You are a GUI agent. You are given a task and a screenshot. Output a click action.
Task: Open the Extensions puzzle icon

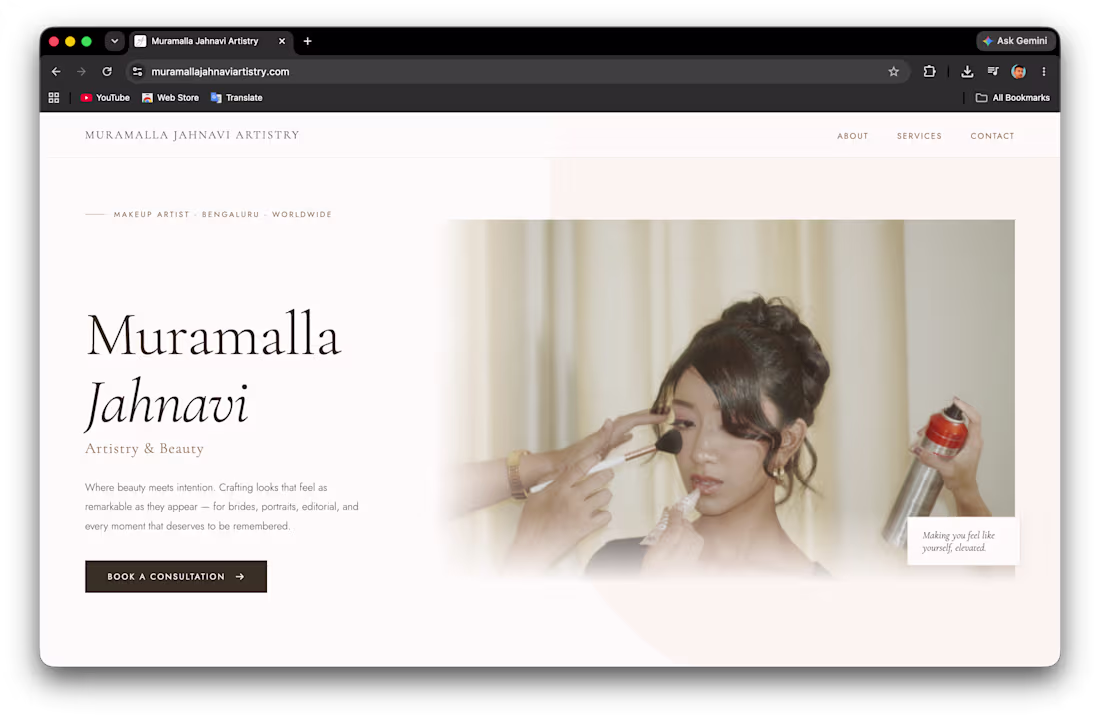pyautogui.click(x=930, y=71)
